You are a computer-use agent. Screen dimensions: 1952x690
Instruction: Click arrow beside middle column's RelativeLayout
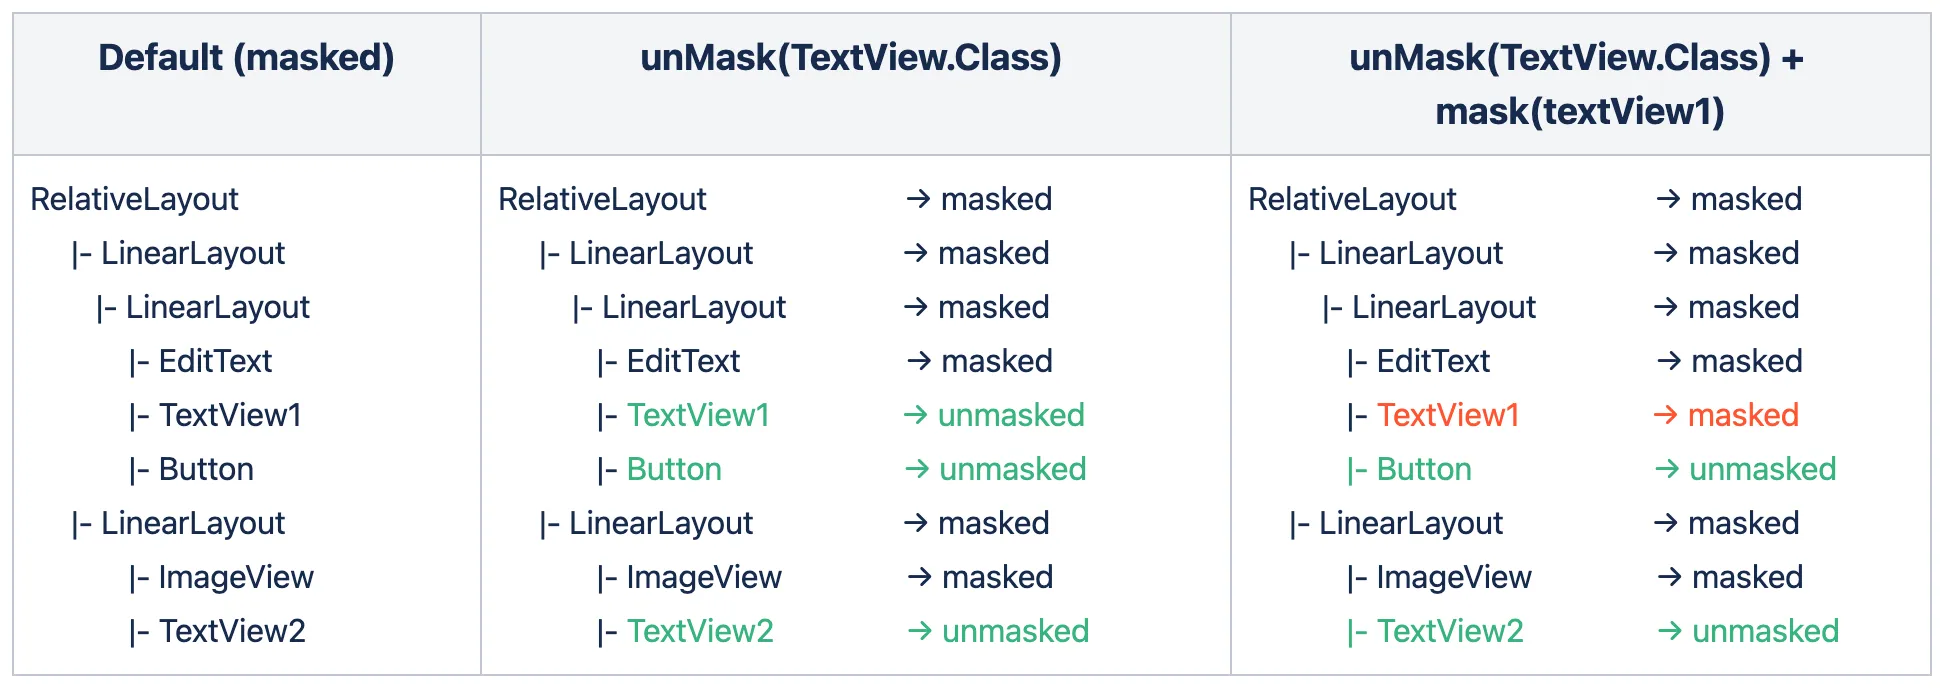(x=918, y=199)
